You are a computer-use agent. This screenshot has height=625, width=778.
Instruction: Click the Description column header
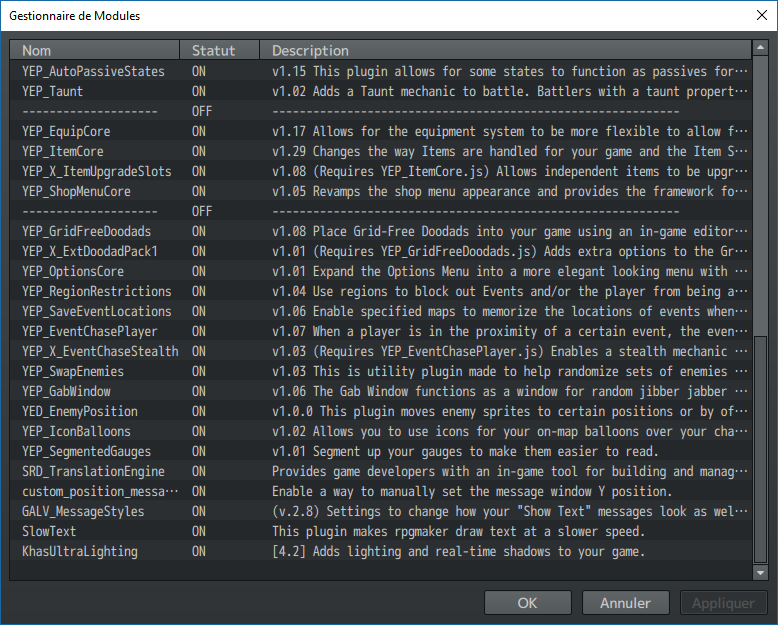(x=506, y=51)
